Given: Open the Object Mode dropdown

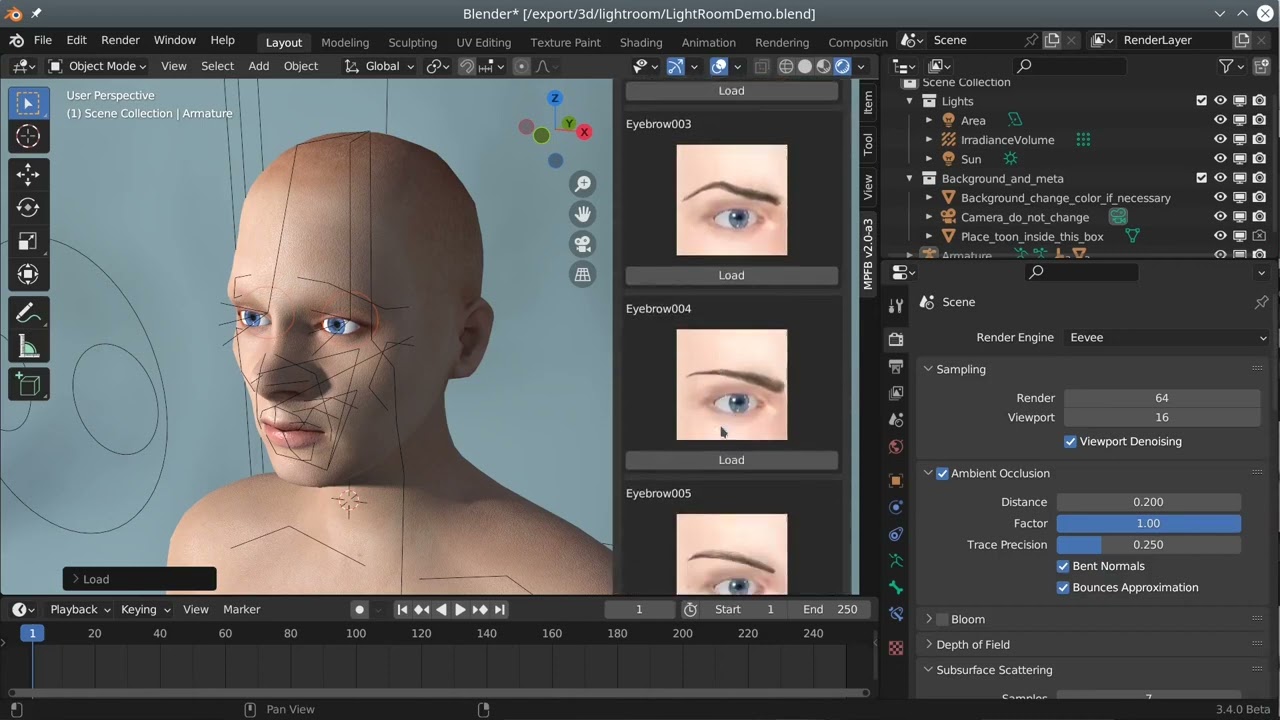Looking at the screenshot, I should click(98, 66).
